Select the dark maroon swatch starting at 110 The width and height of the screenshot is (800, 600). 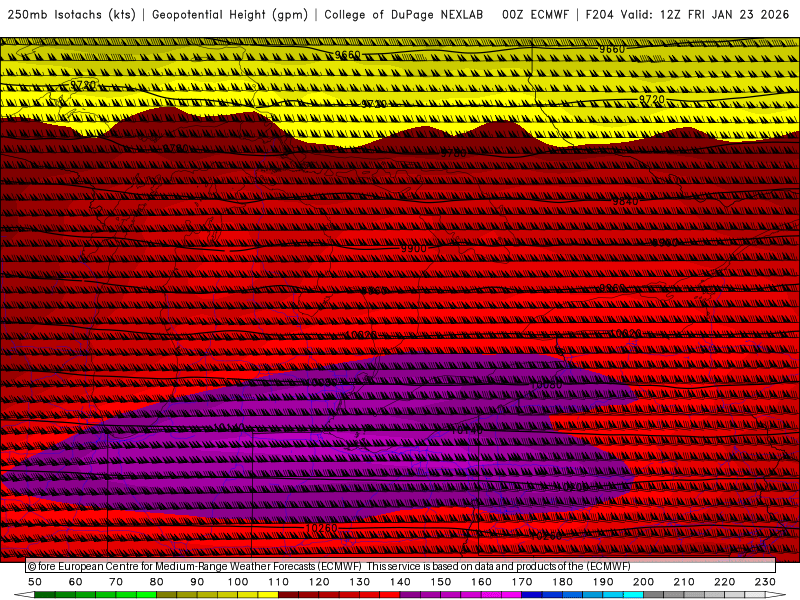coord(289,595)
